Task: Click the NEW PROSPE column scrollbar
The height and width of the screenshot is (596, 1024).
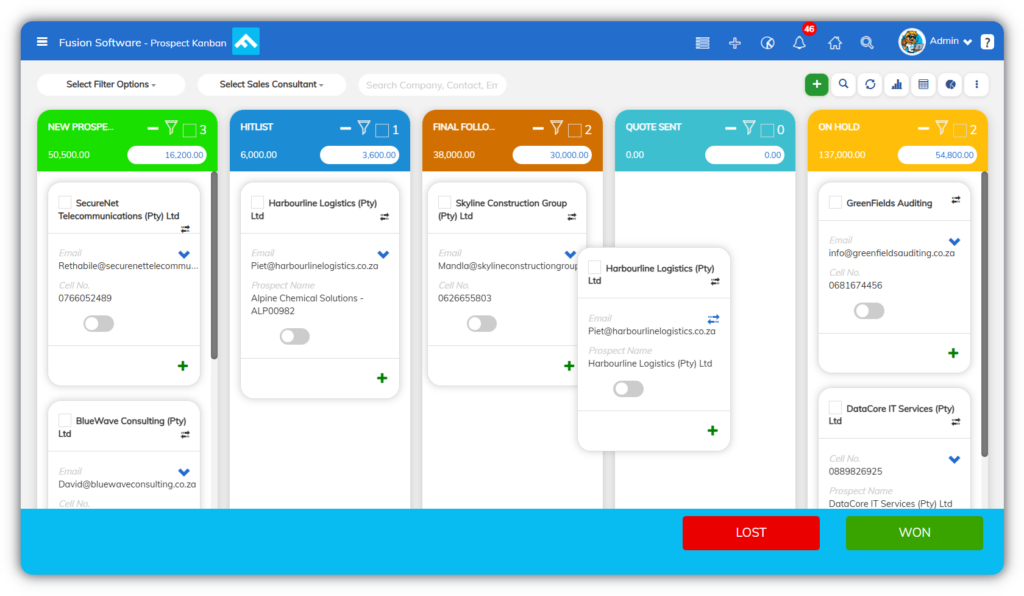Action: [x=214, y=264]
